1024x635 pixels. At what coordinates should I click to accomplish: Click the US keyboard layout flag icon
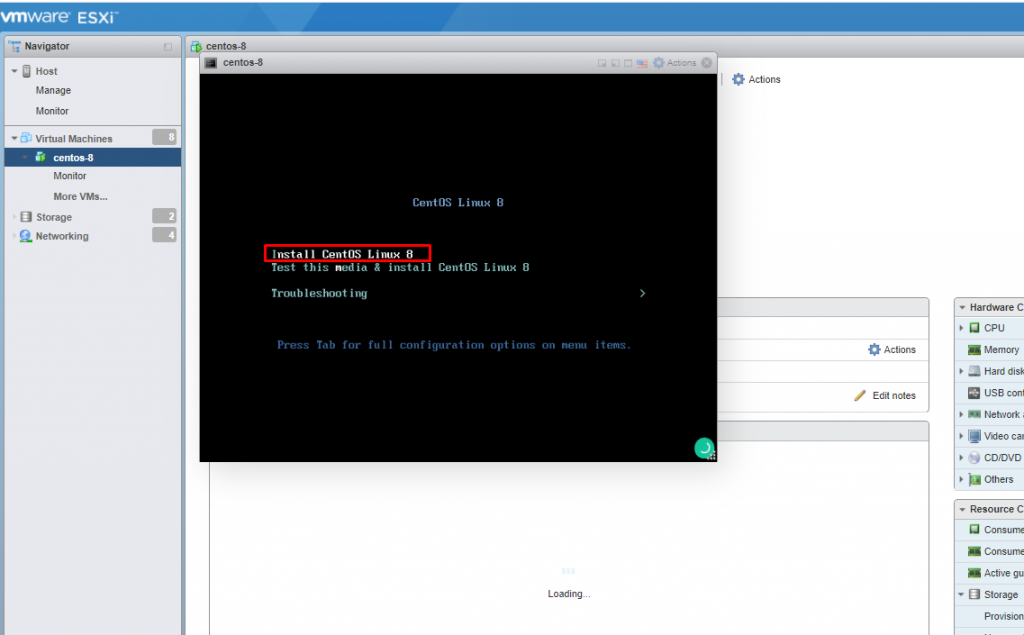pyautogui.click(x=642, y=62)
